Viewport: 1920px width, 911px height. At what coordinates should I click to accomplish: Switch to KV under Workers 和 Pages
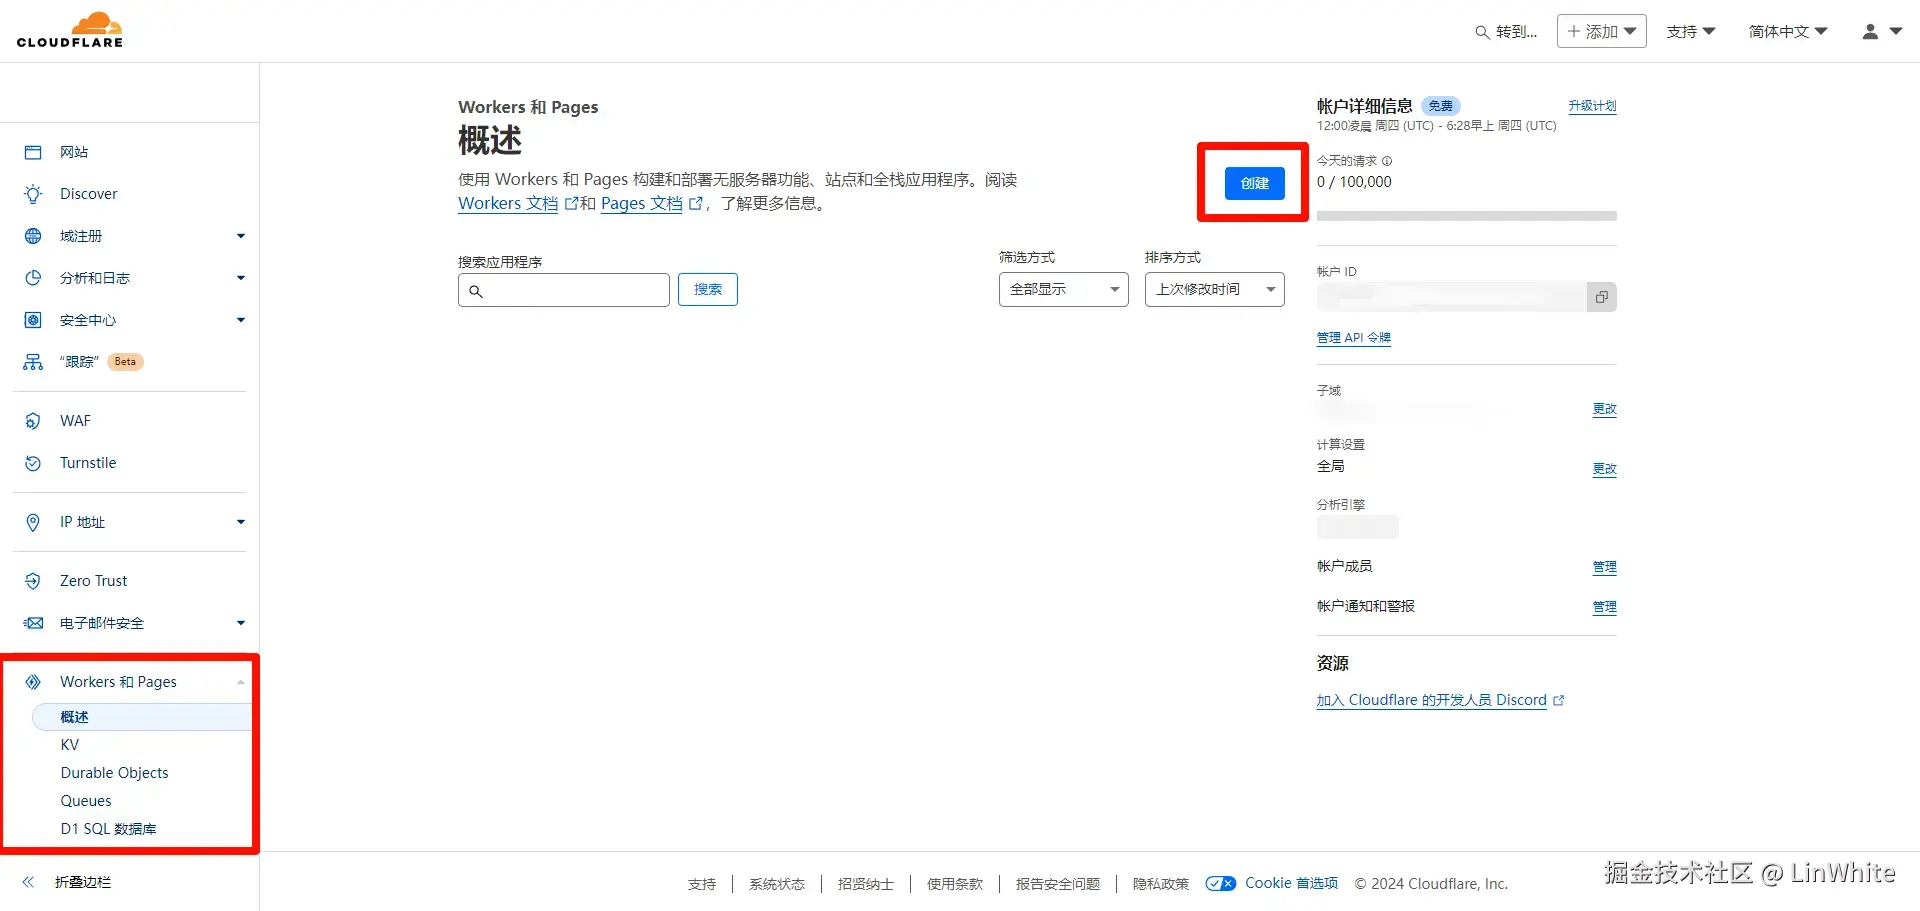[x=70, y=744]
